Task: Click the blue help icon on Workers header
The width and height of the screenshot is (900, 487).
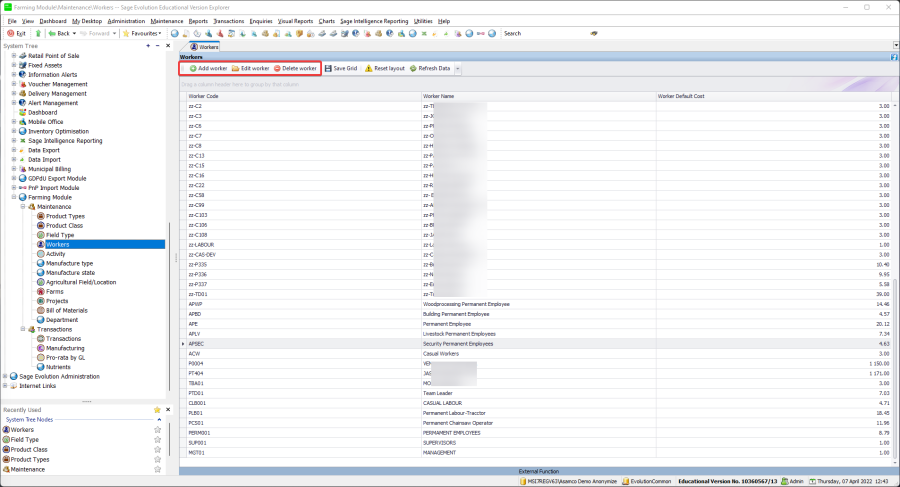Action: pyautogui.click(x=893, y=58)
